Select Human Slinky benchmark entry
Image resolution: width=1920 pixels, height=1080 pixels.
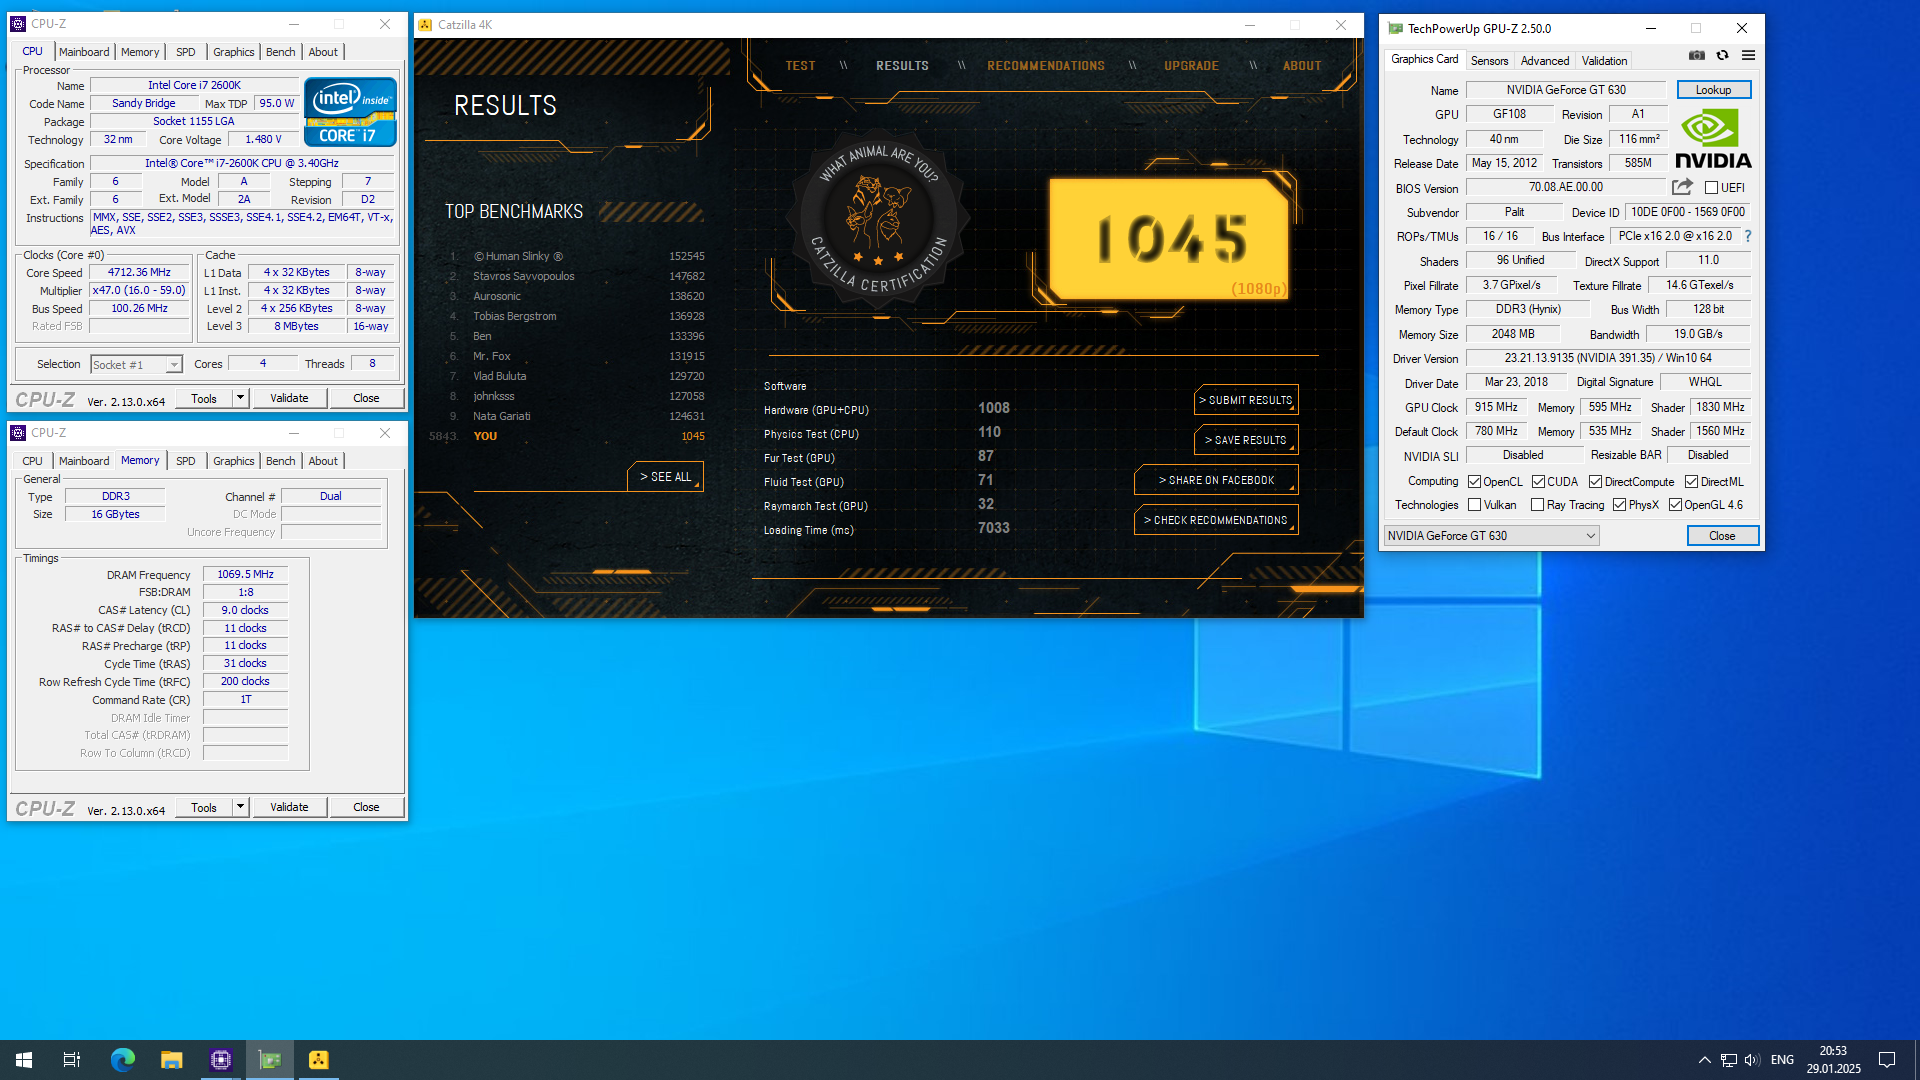tap(577, 256)
